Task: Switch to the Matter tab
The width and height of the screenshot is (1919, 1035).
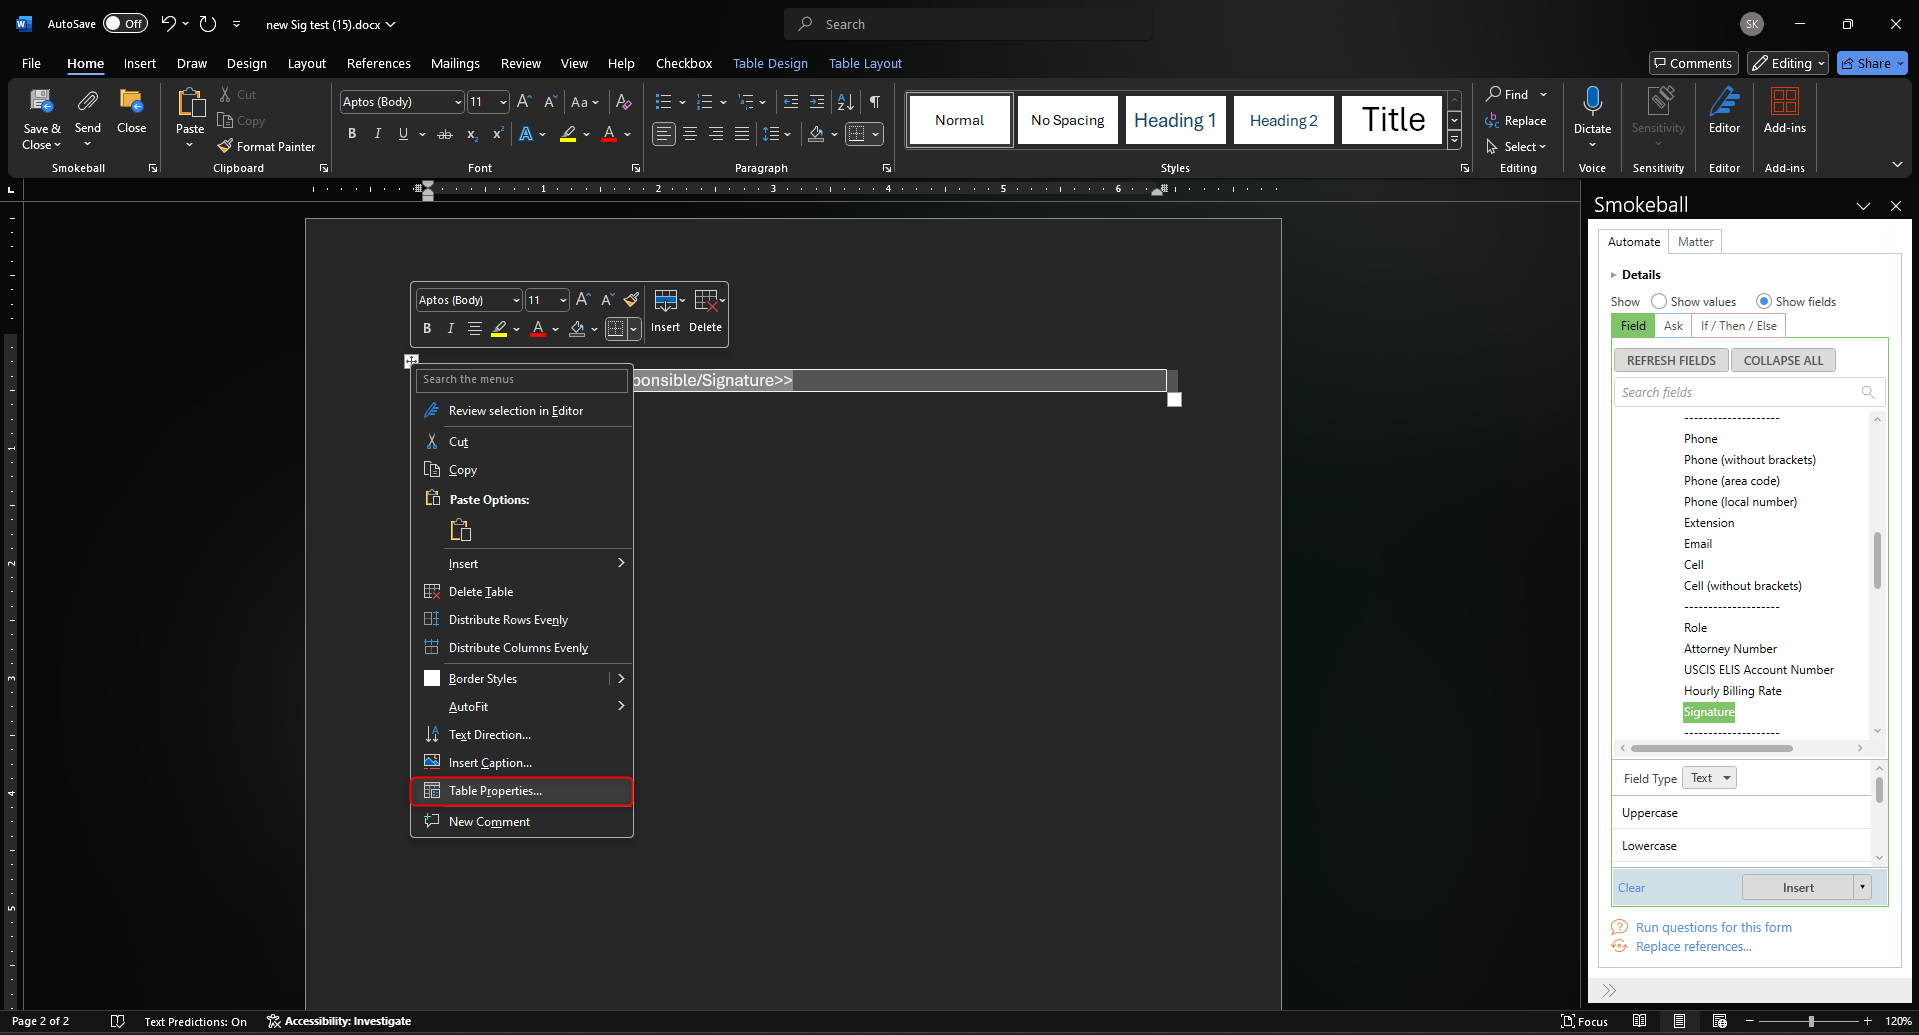Action: (x=1695, y=242)
